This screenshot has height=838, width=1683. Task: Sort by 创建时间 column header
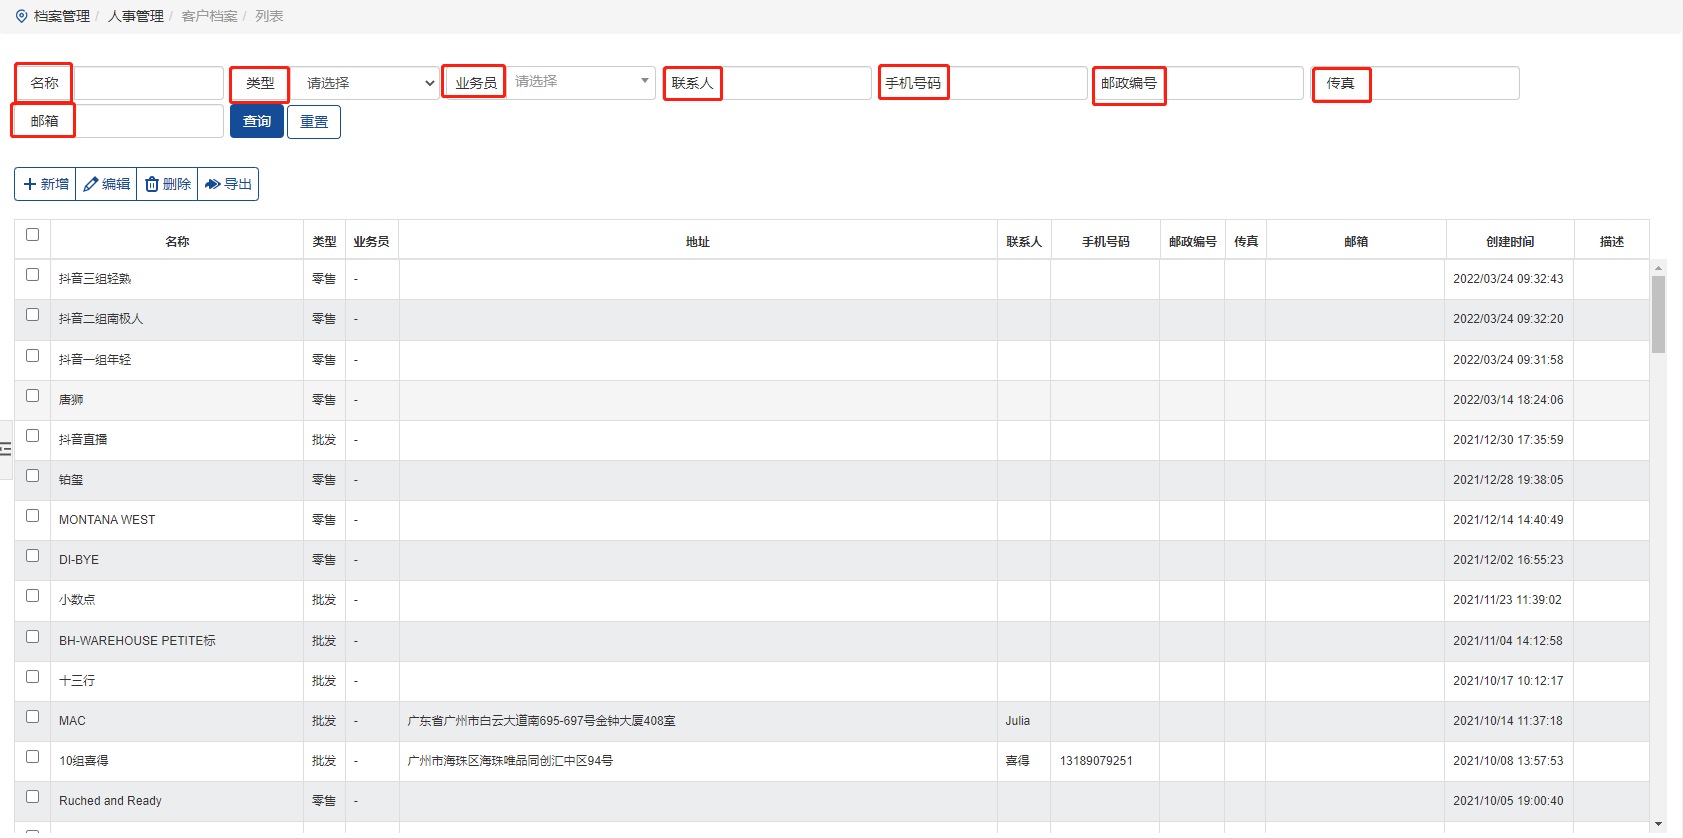(1509, 242)
